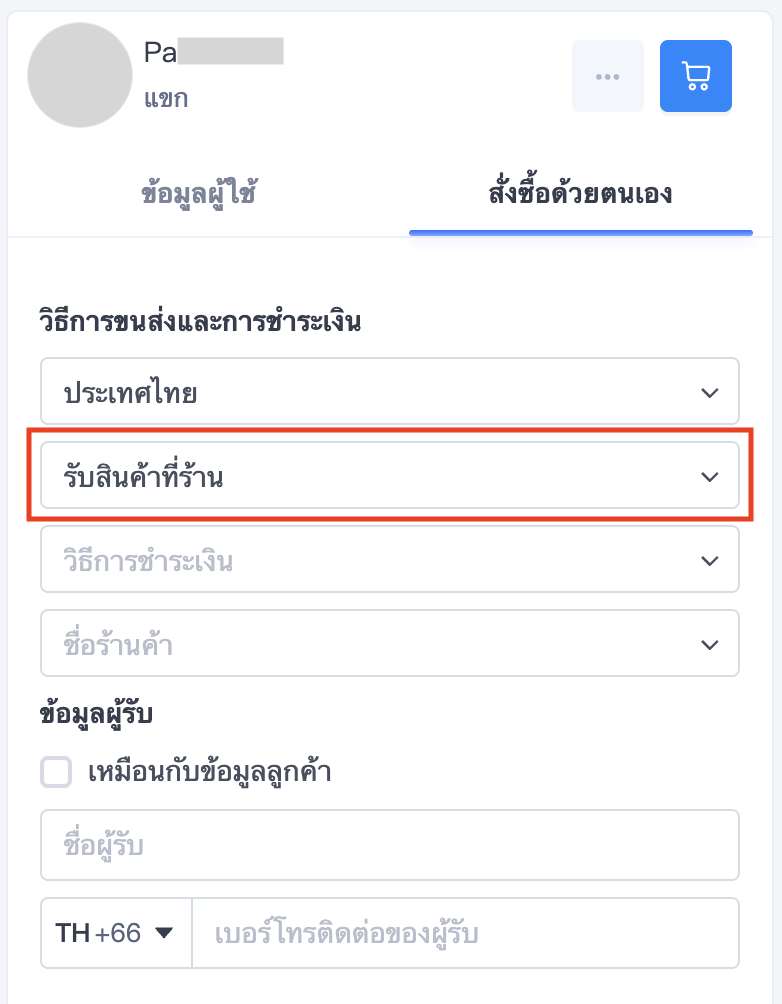
Task: Click the three-dots more options button
Action: (x=607, y=76)
